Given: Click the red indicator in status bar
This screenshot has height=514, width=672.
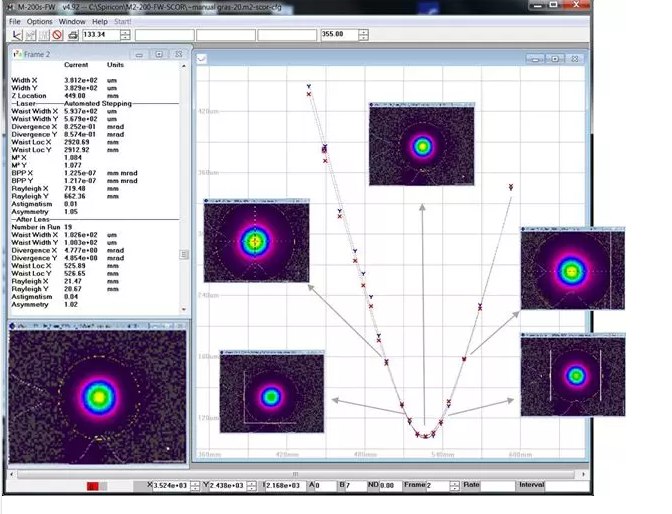Looking at the screenshot, I should tap(93, 486).
